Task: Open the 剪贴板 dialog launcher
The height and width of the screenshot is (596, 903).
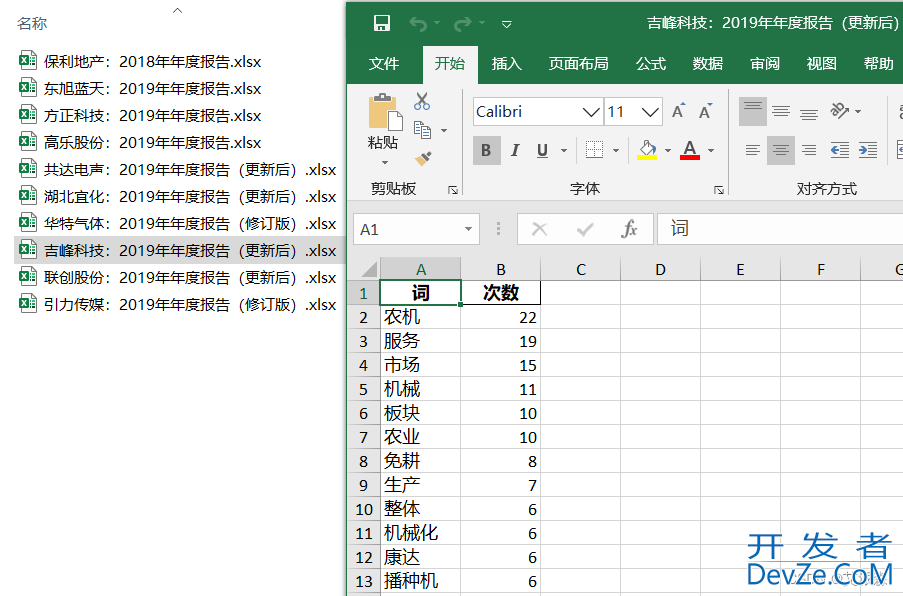Action: (453, 190)
